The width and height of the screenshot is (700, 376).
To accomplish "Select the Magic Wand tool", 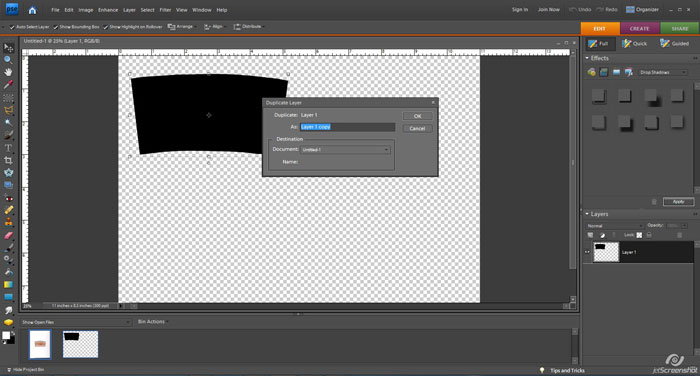I will [x=8, y=122].
